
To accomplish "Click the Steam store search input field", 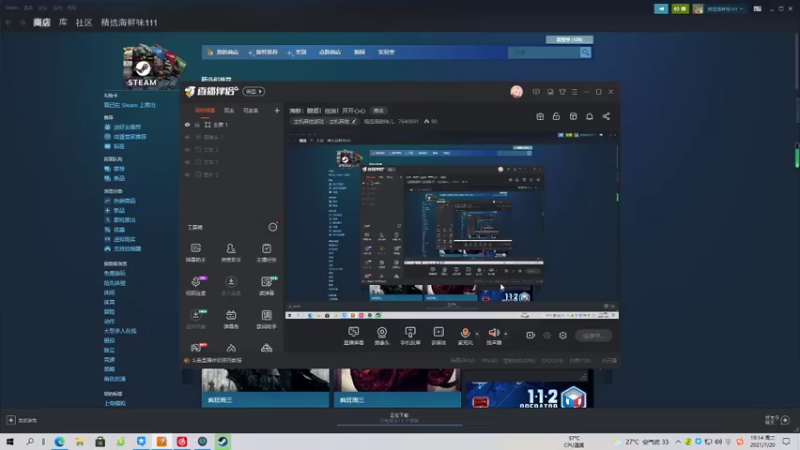I will click(x=544, y=52).
